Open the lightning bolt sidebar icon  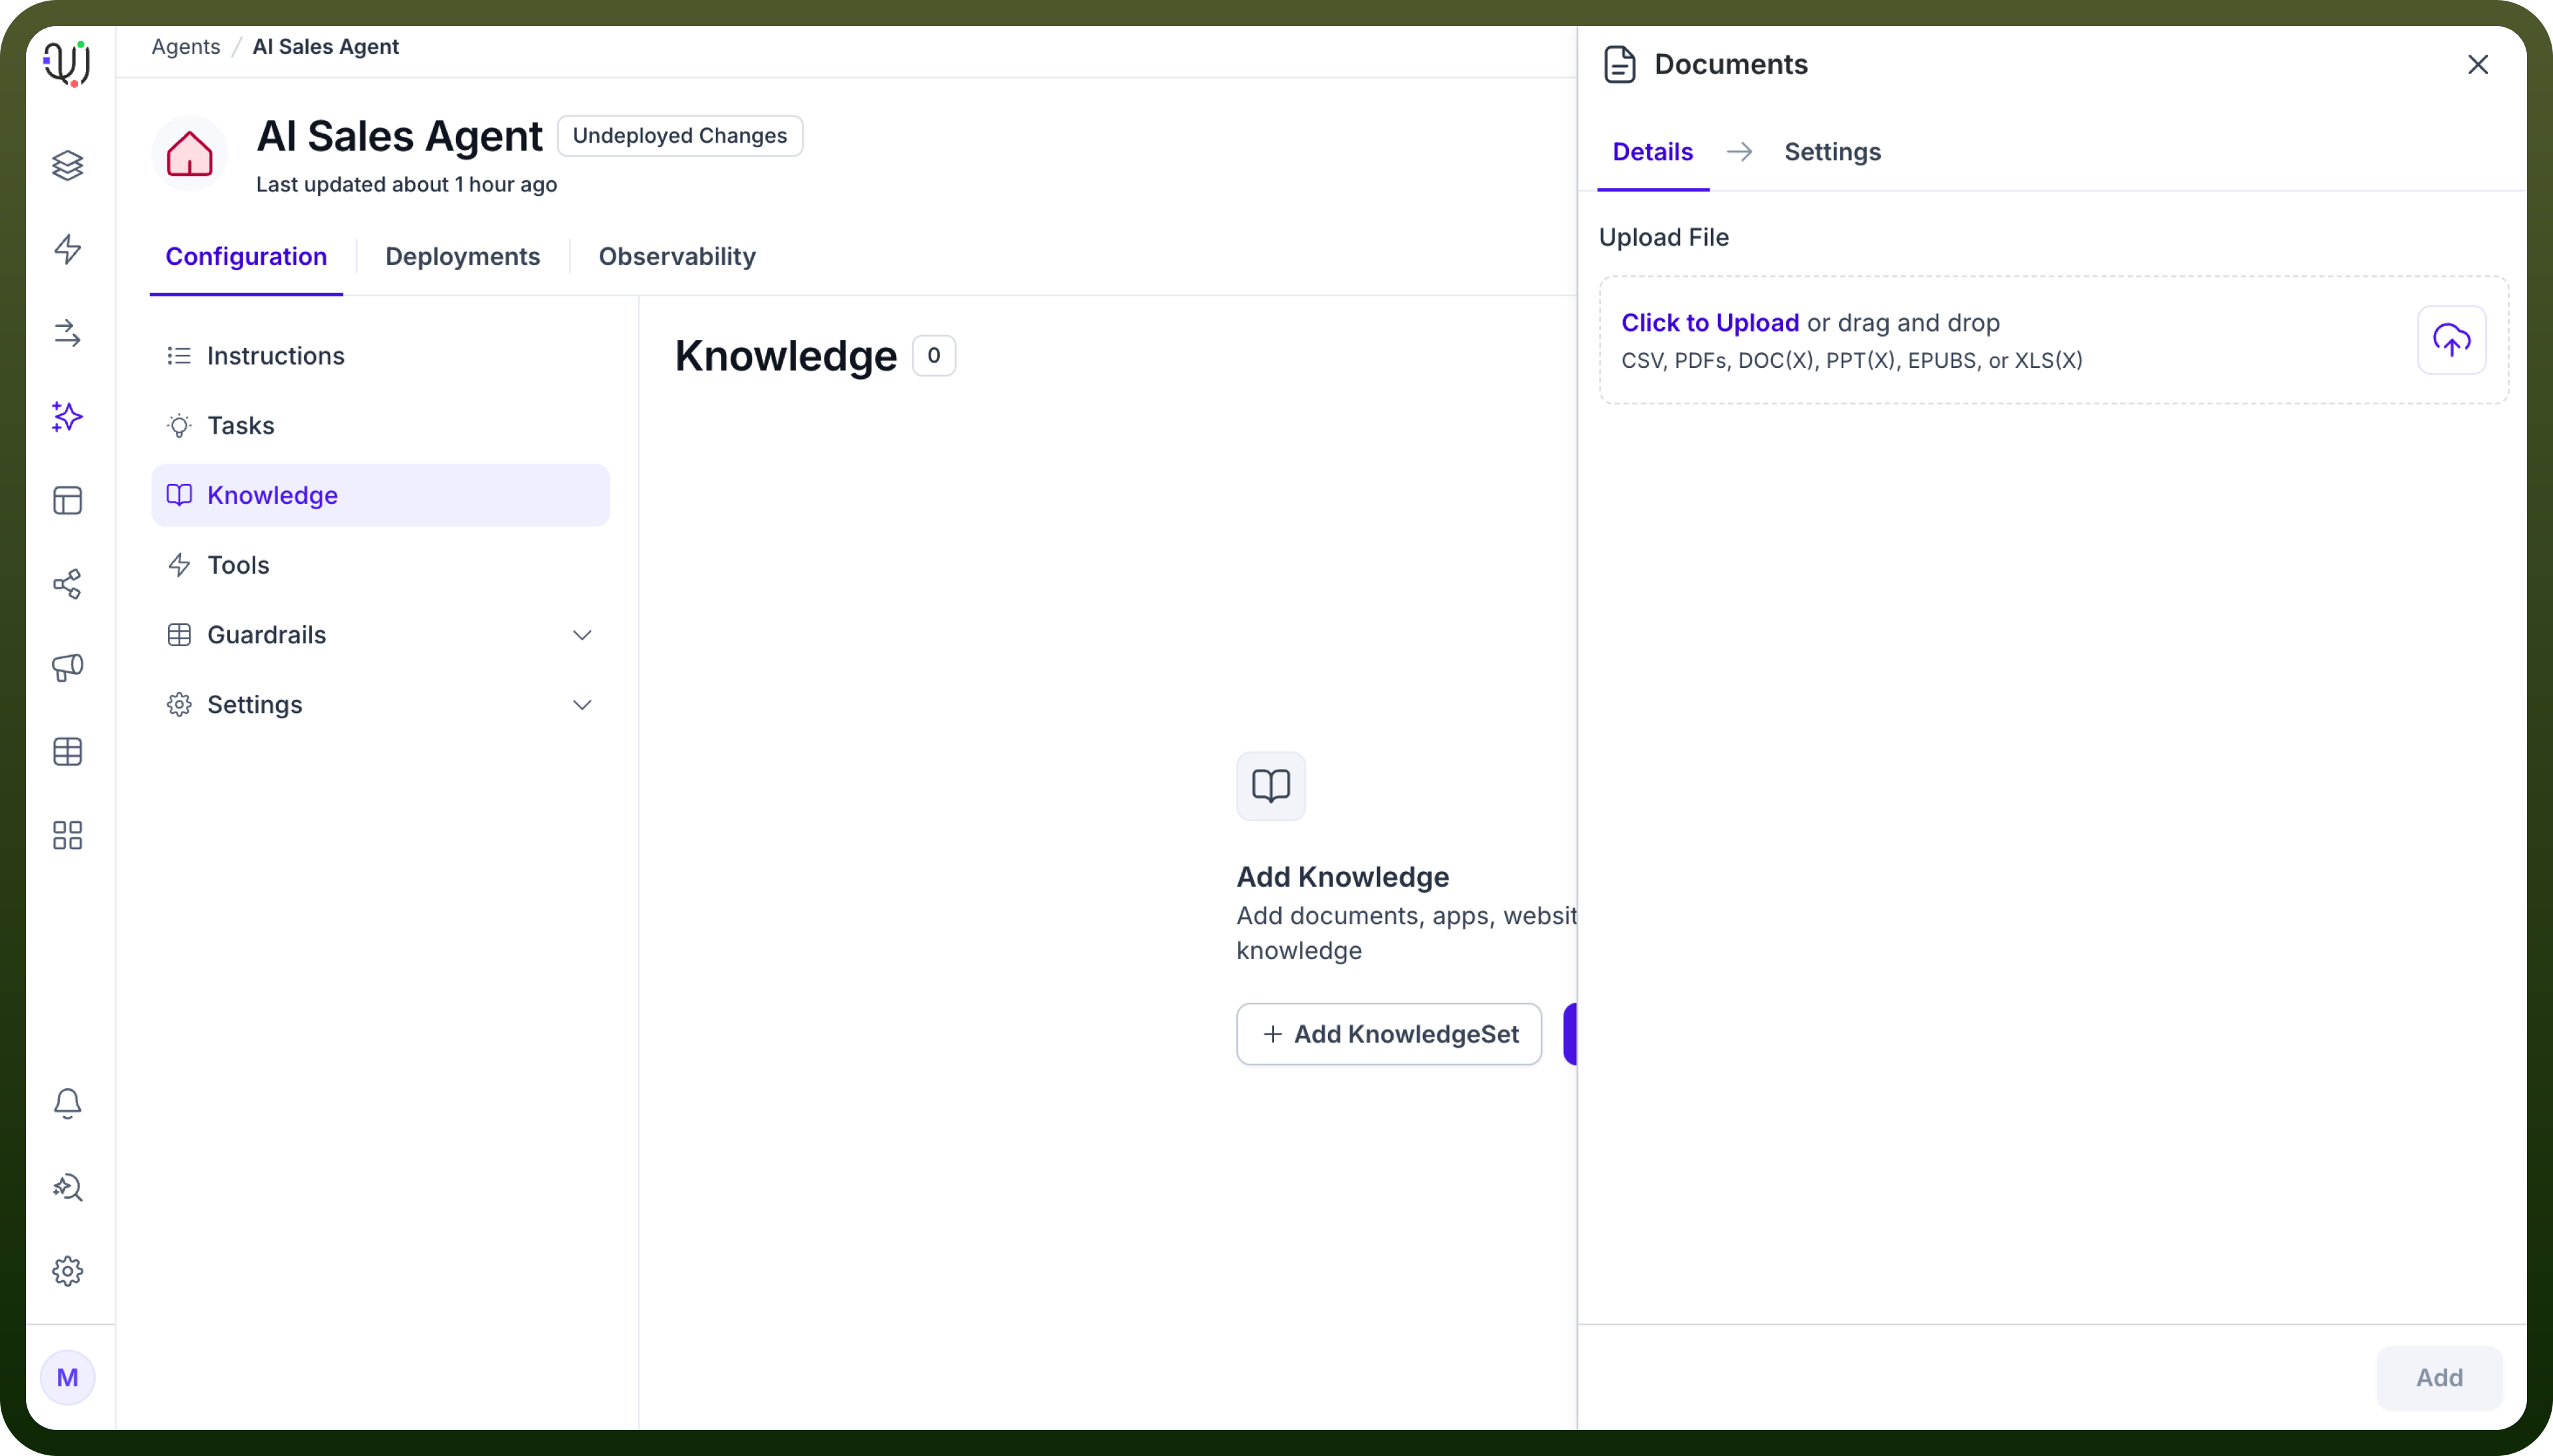click(67, 249)
